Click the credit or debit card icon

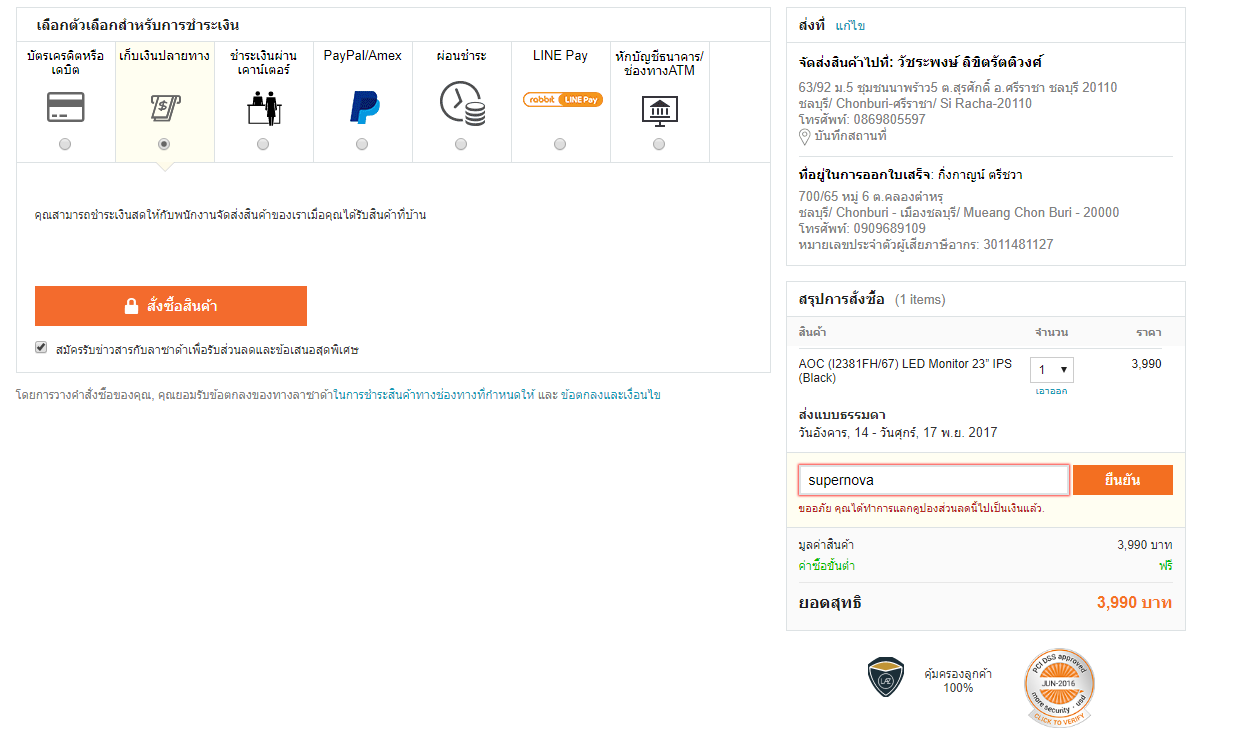point(65,106)
